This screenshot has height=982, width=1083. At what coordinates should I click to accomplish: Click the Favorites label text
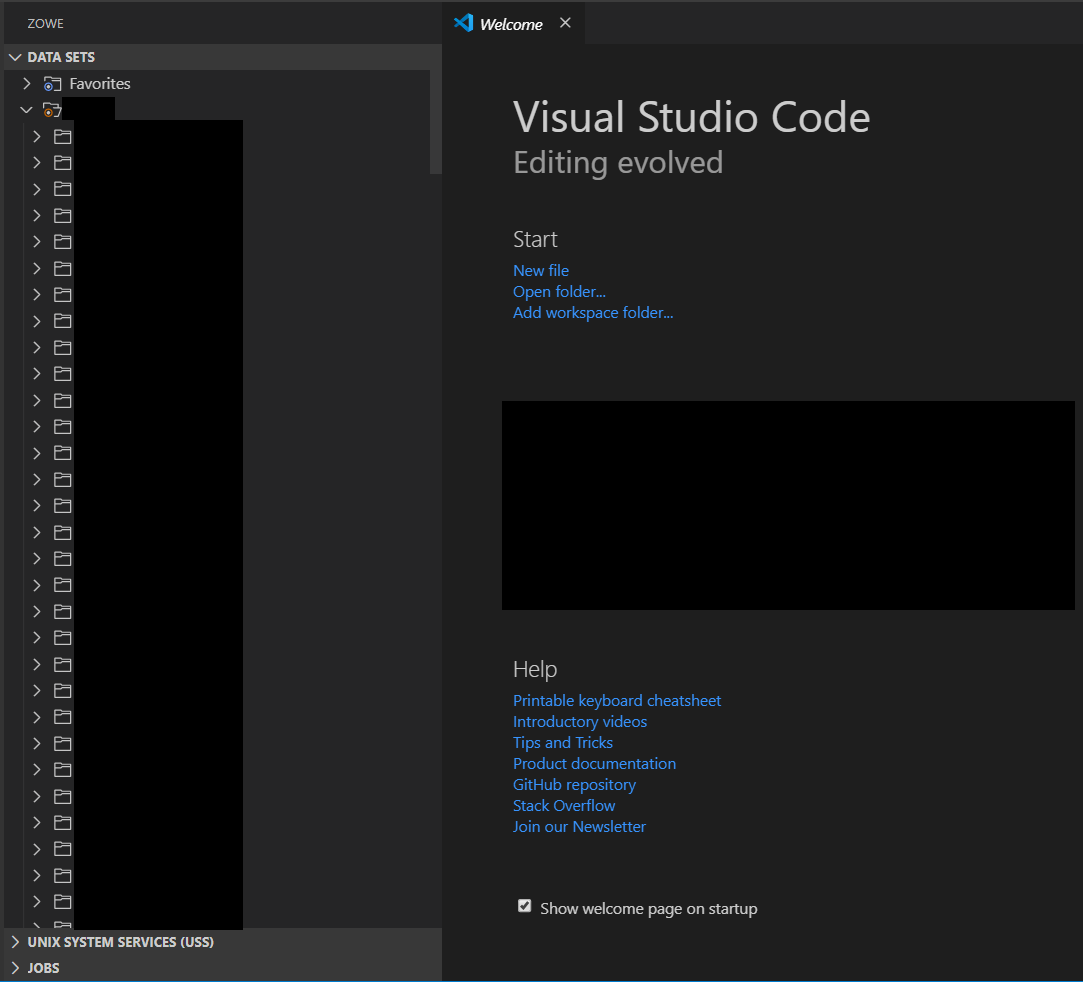pos(100,84)
